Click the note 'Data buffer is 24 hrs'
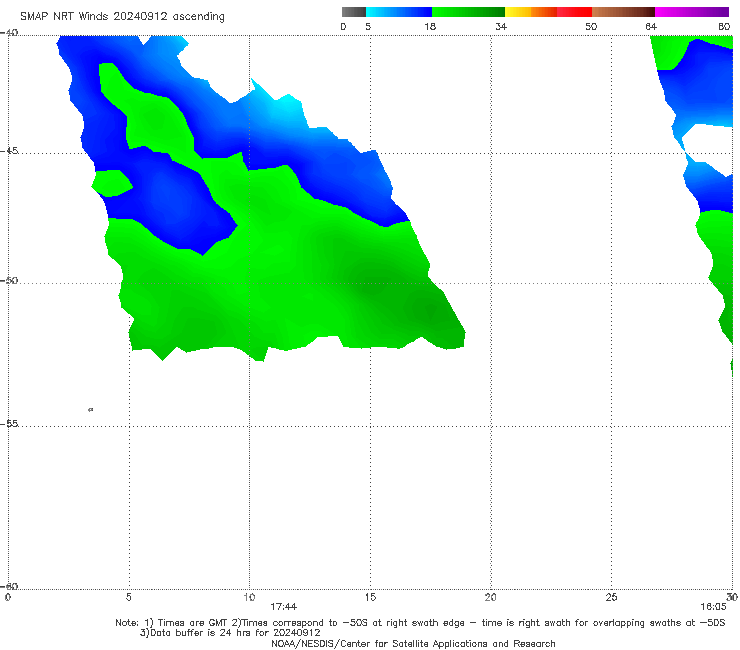The width and height of the screenshot is (740, 650). pyautogui.click(x=191, y=633)
